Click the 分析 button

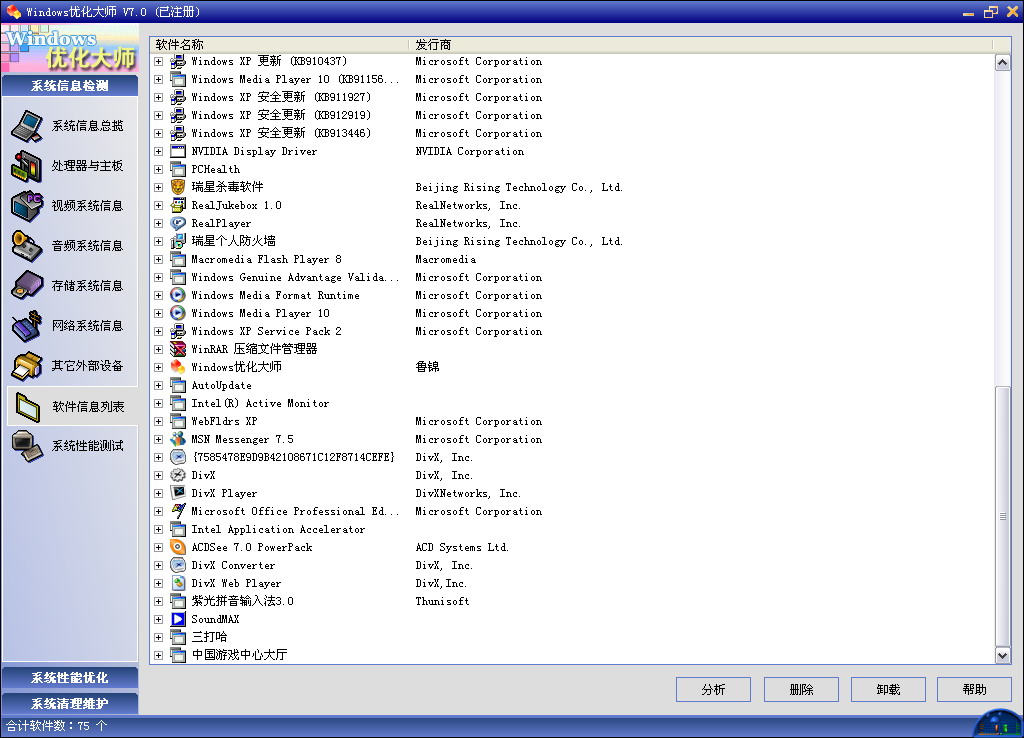click(713, 690)
